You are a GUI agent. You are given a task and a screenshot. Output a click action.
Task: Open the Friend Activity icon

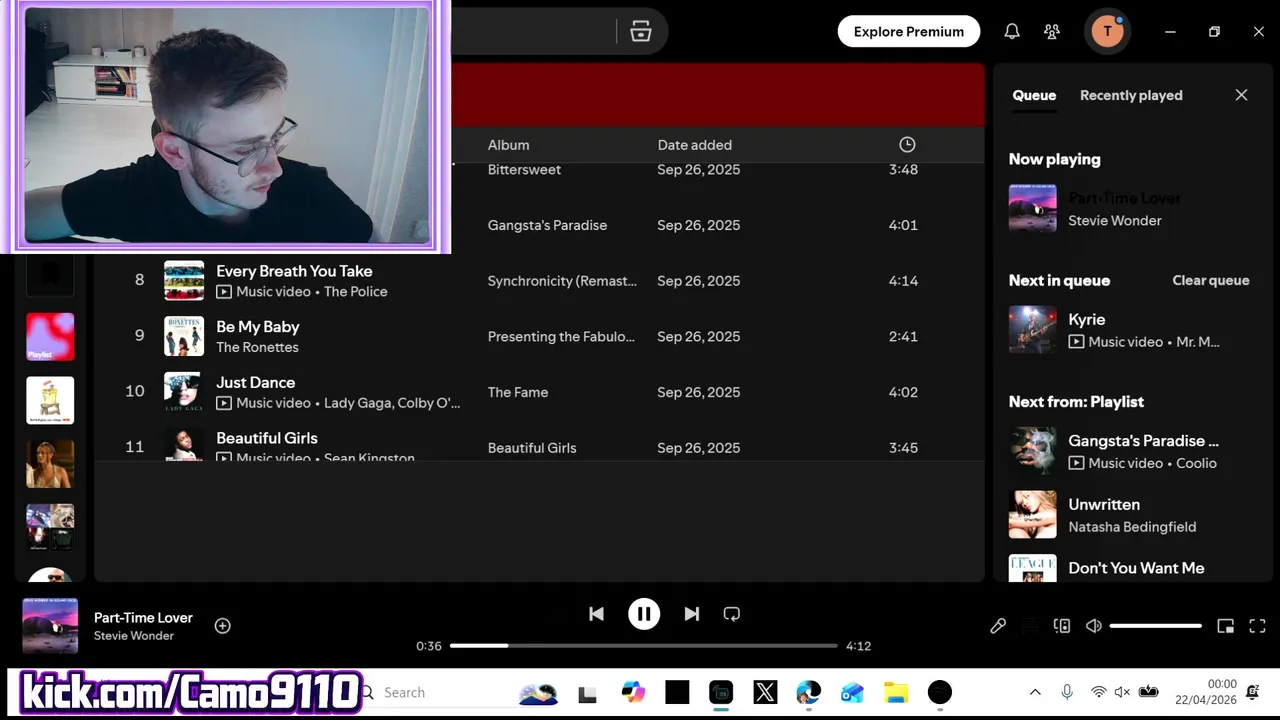(1052, 32)
